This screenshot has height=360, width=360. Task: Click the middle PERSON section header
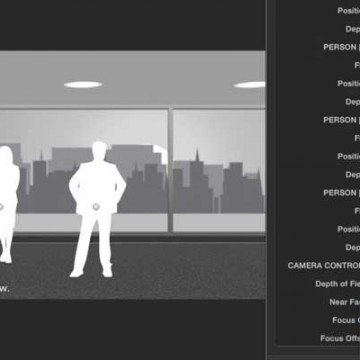341,120
